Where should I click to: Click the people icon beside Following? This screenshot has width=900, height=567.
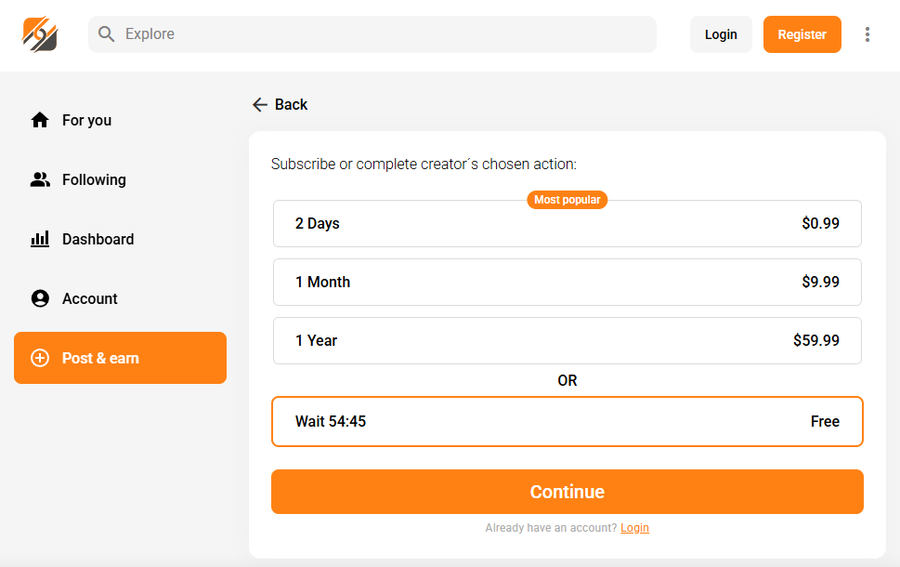click(x=40, y=180)
